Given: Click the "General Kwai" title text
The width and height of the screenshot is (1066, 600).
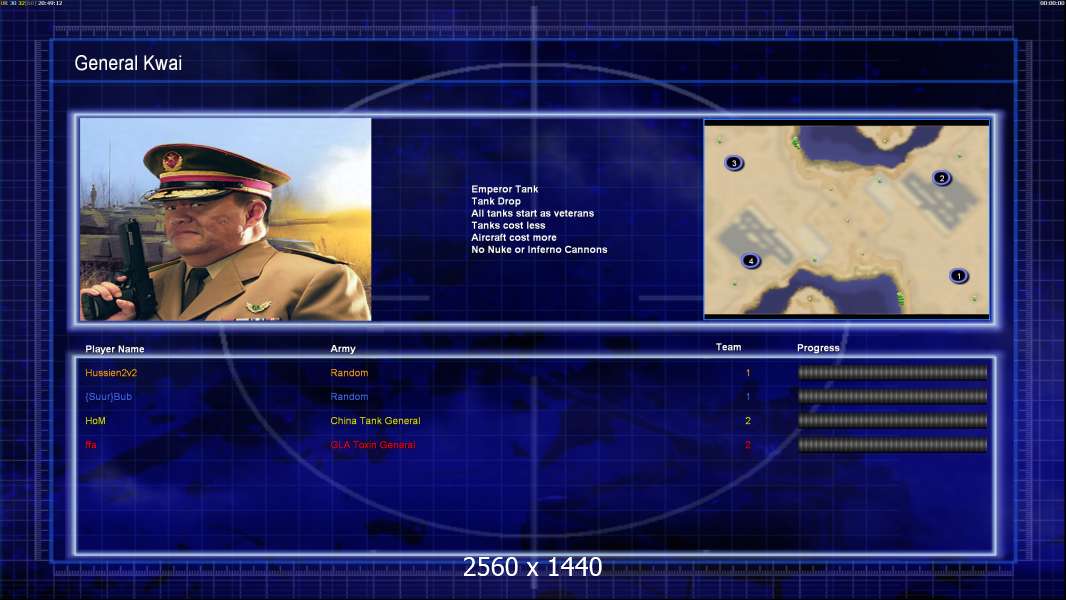Looking at the screenshot, I should [x=128, y=63].
